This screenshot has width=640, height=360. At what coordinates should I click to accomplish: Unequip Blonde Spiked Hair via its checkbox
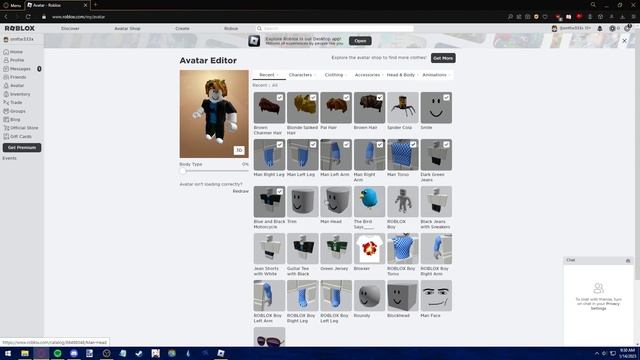(x=313, y=98)
